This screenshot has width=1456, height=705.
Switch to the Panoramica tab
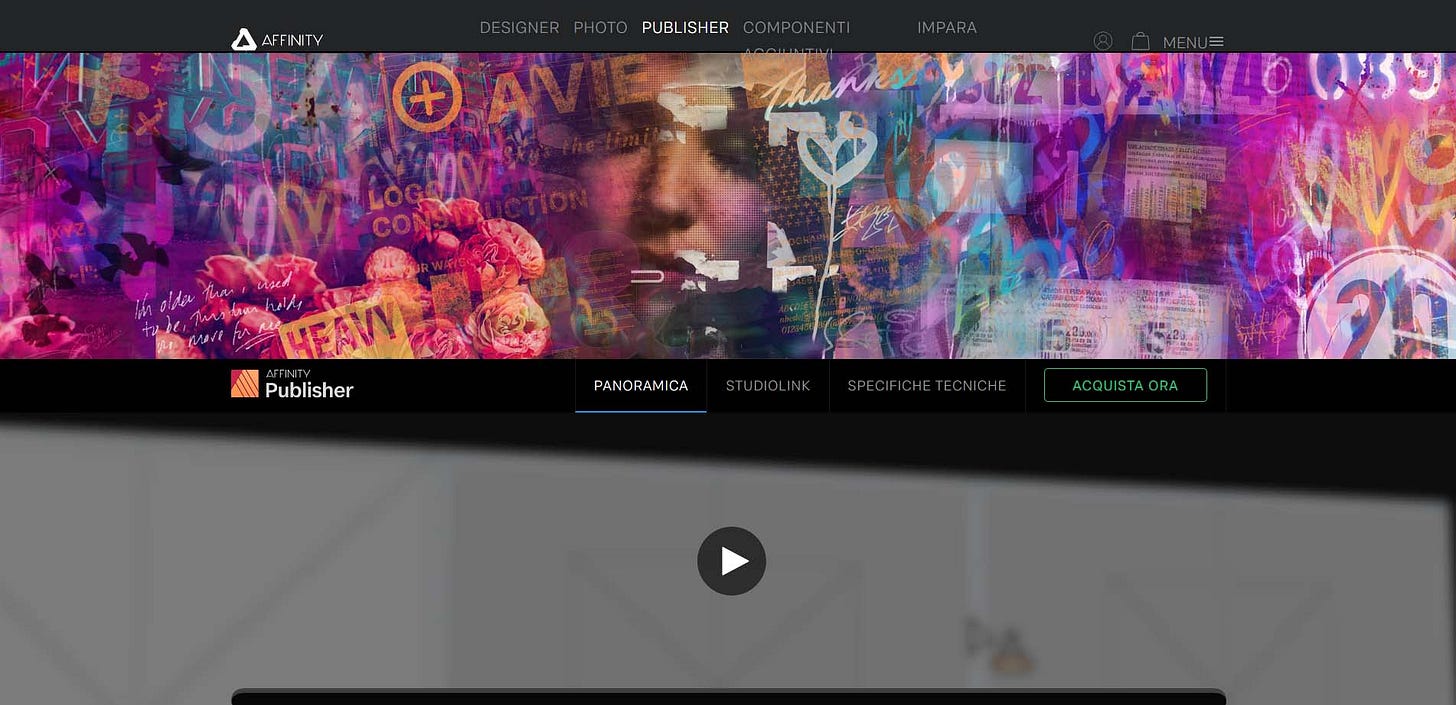click(x=641, y=385)
